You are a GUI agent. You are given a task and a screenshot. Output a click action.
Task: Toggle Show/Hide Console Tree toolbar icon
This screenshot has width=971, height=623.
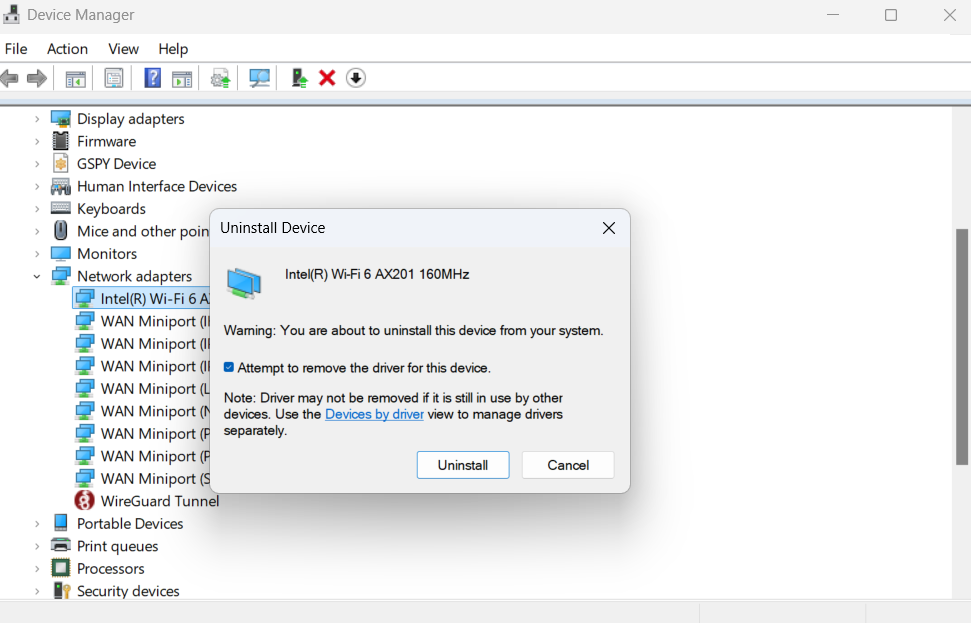76,79
